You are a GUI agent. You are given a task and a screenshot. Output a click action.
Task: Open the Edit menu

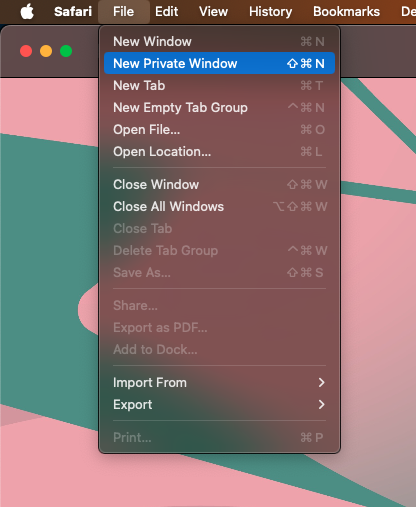[166, 12]
